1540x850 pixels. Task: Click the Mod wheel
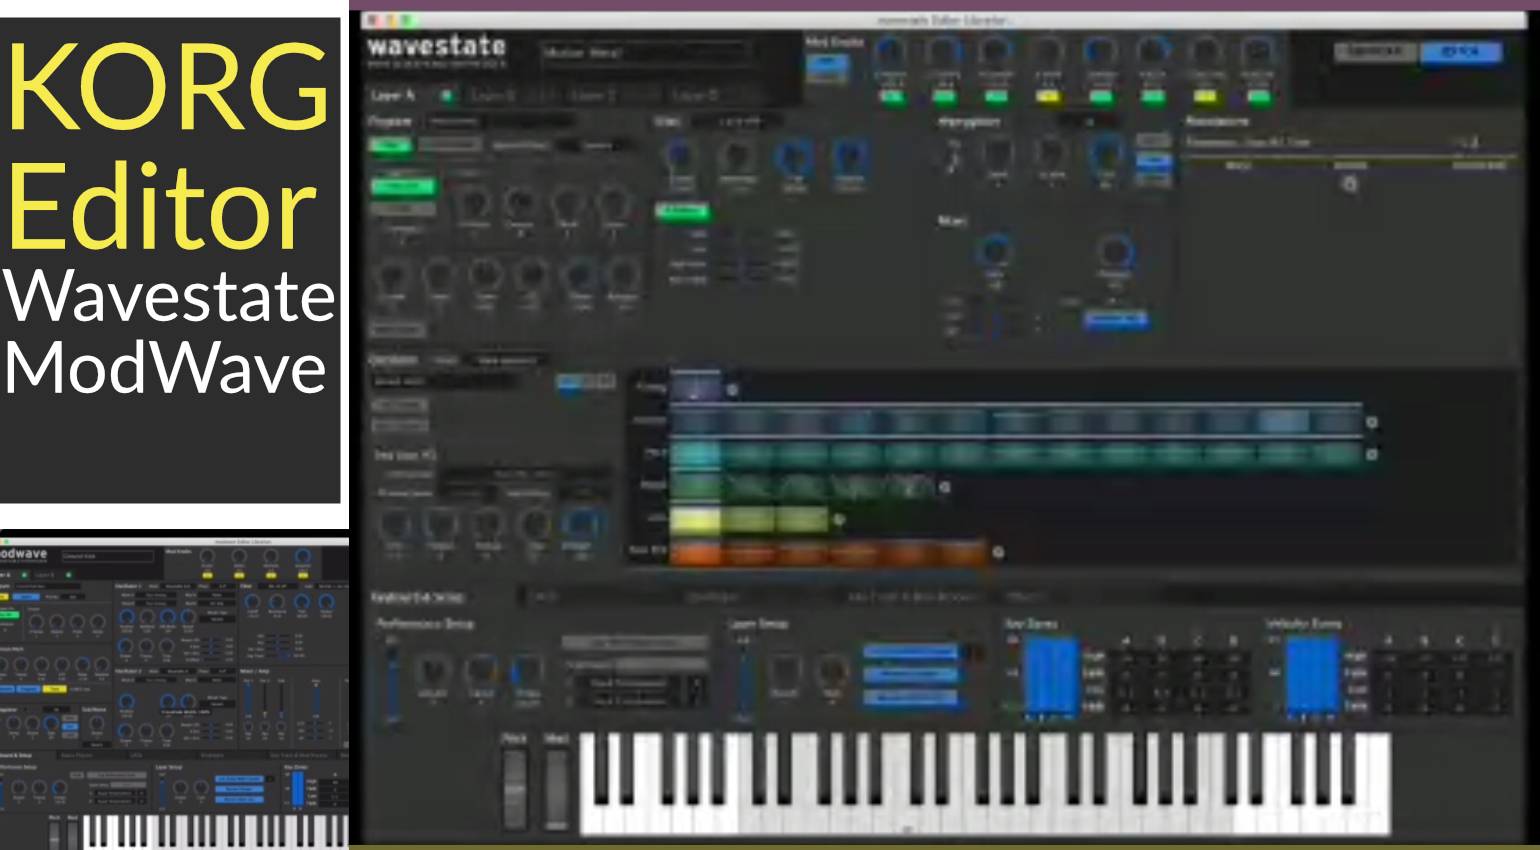(556, 788)
